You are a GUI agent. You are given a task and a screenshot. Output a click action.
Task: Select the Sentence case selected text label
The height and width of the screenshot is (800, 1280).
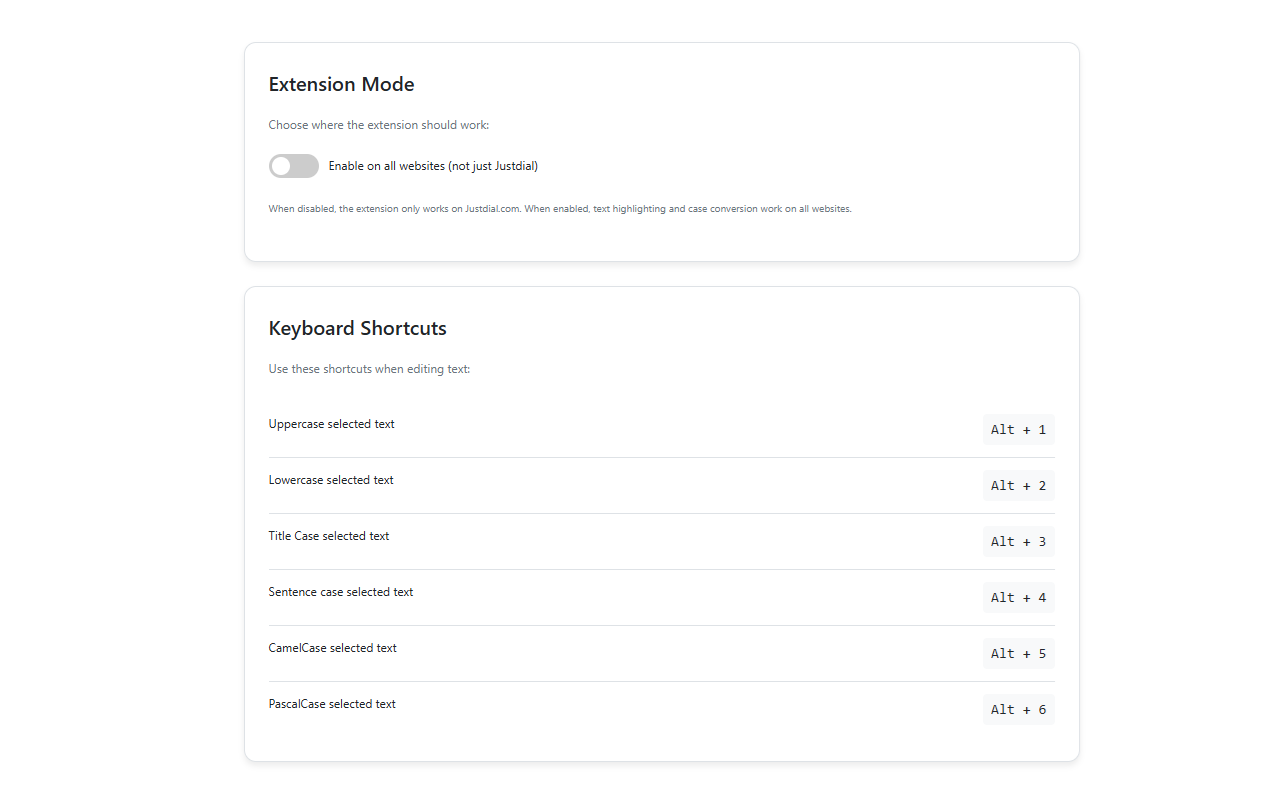(x=340, y=592)
